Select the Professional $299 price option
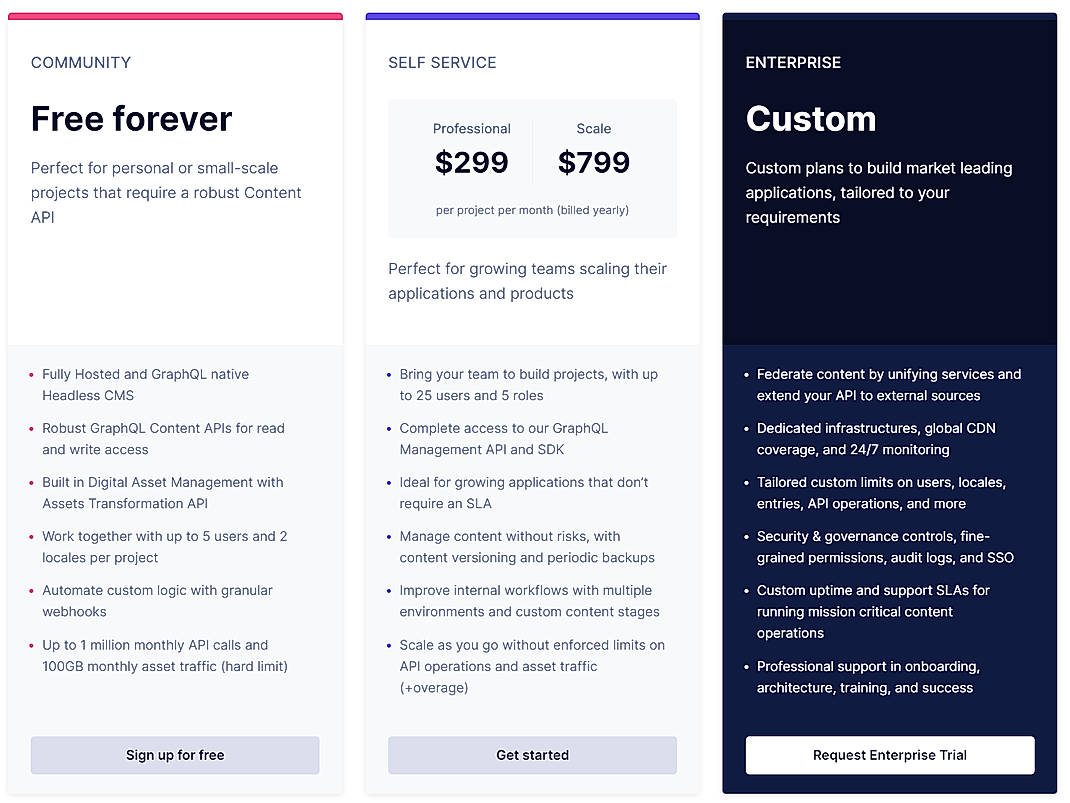The image size is (1070, 803). point(471,148)
